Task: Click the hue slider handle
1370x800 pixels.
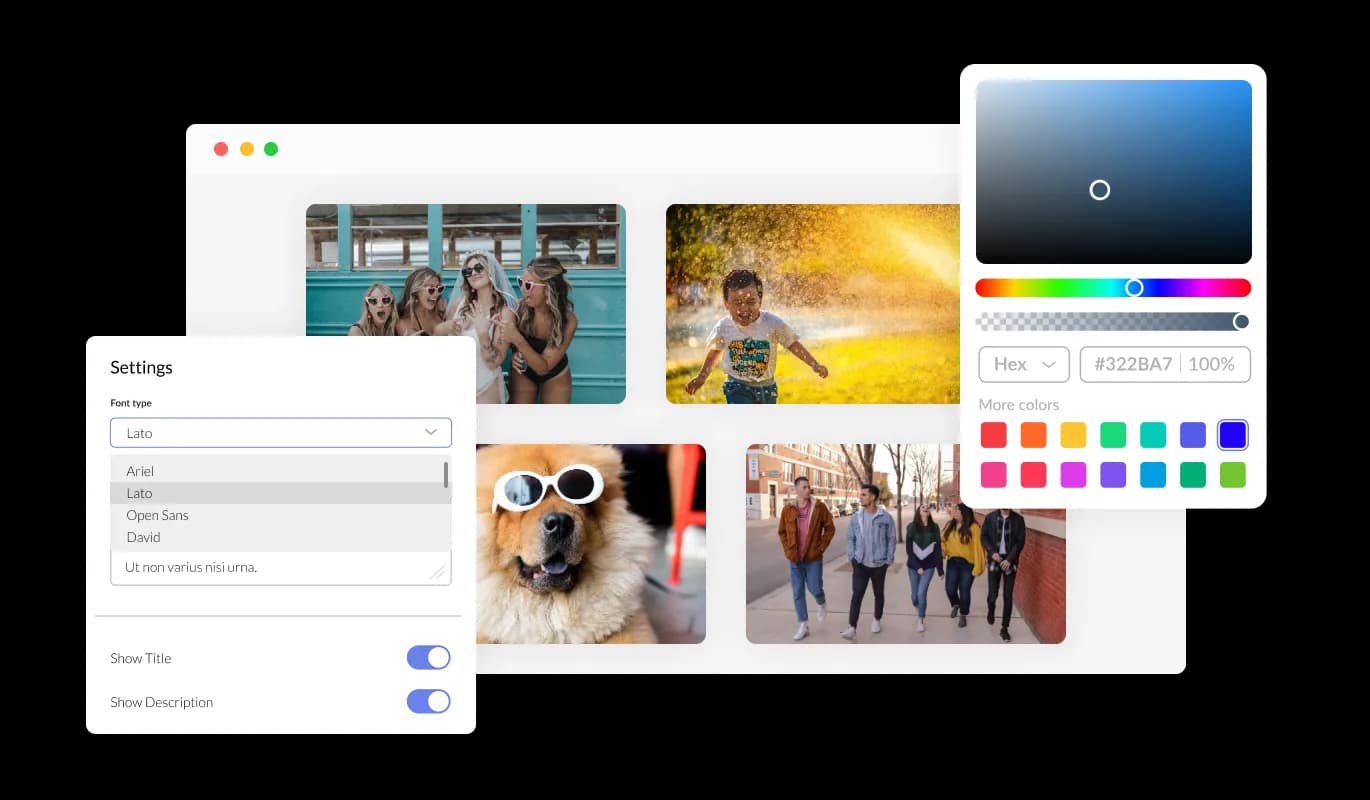Action: pyautogui.click(x=1134, y=288)
